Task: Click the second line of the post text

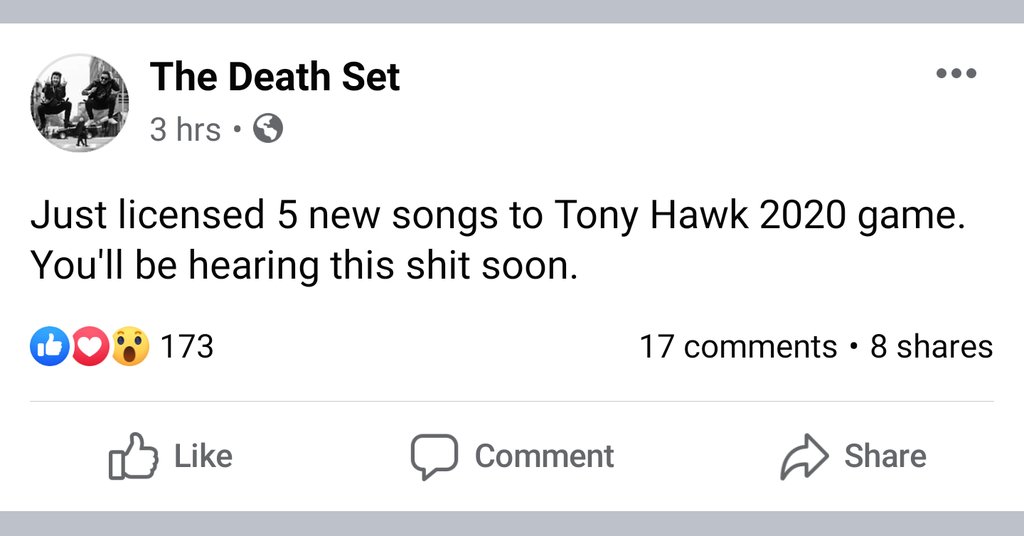Action: pos(304,266)
